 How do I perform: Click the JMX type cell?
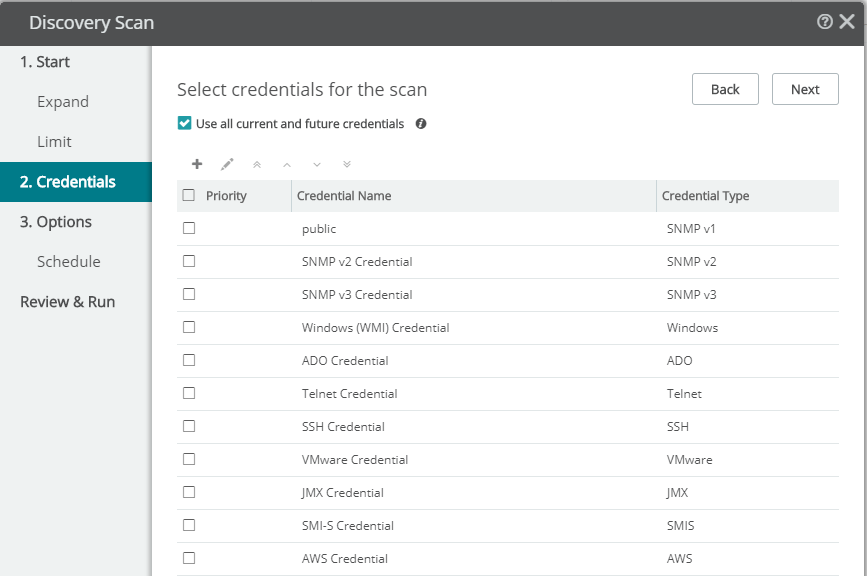(677, 493)
